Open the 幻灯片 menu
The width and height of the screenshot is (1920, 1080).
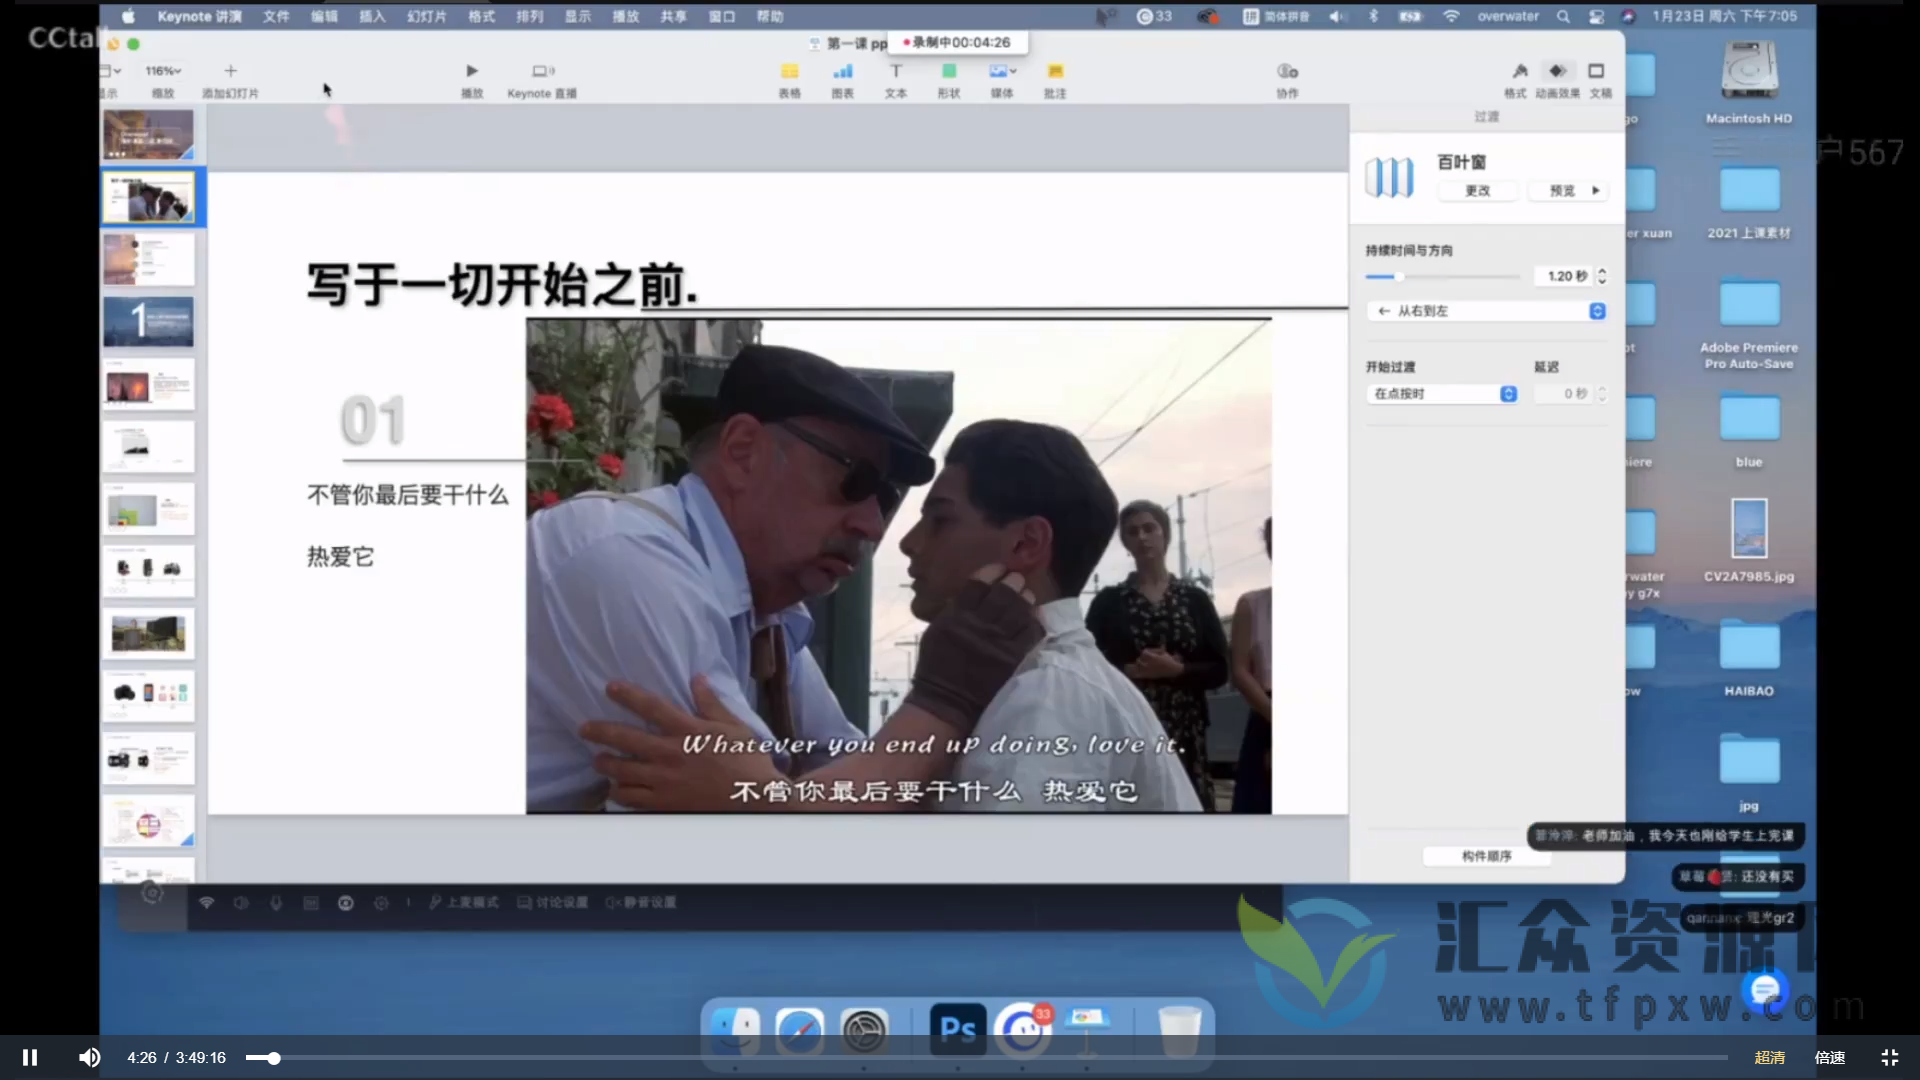(426, 16)
